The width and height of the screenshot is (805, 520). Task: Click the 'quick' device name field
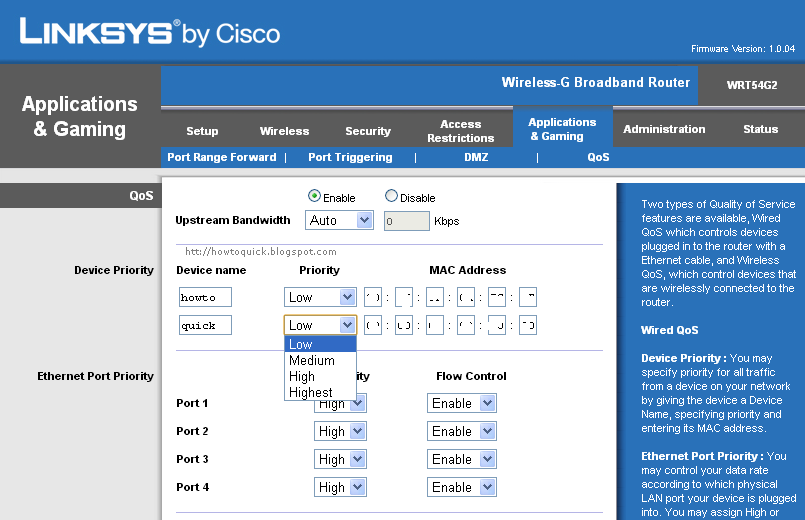205,325
